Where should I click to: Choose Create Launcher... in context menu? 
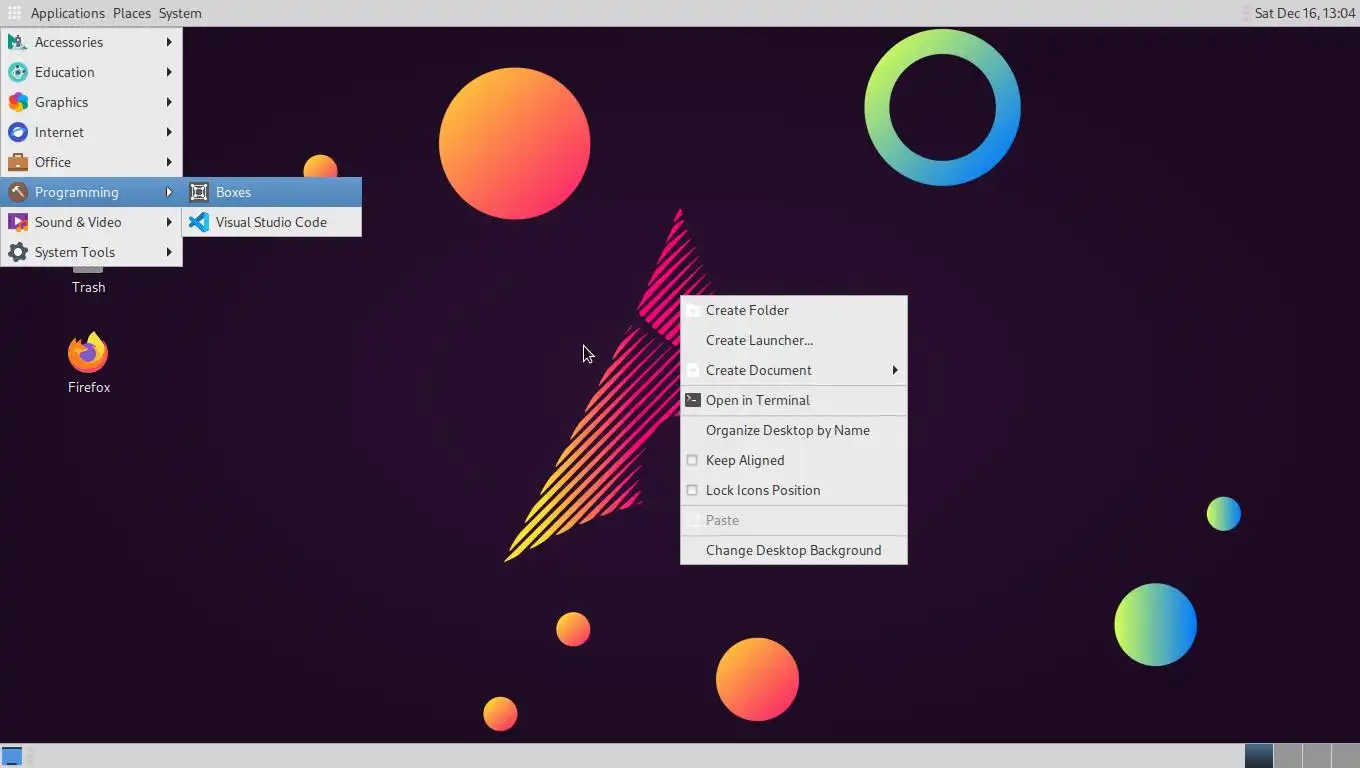point(794,340)
